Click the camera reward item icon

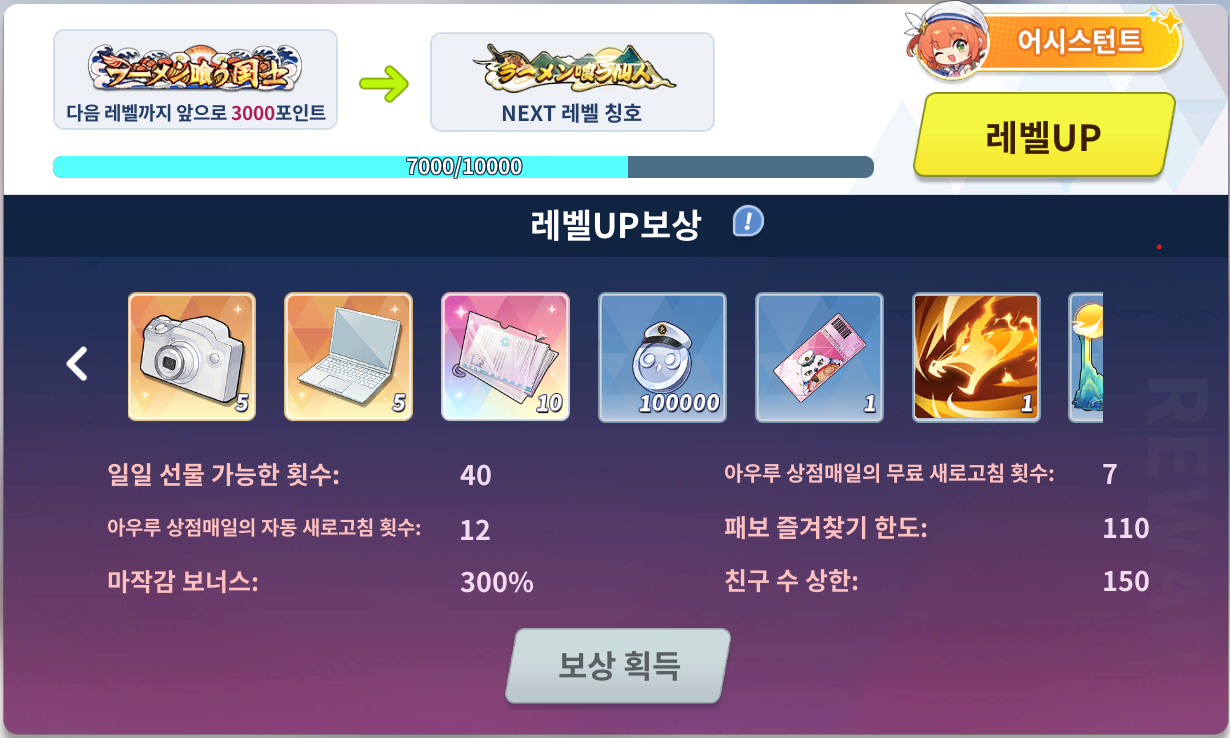192,356
